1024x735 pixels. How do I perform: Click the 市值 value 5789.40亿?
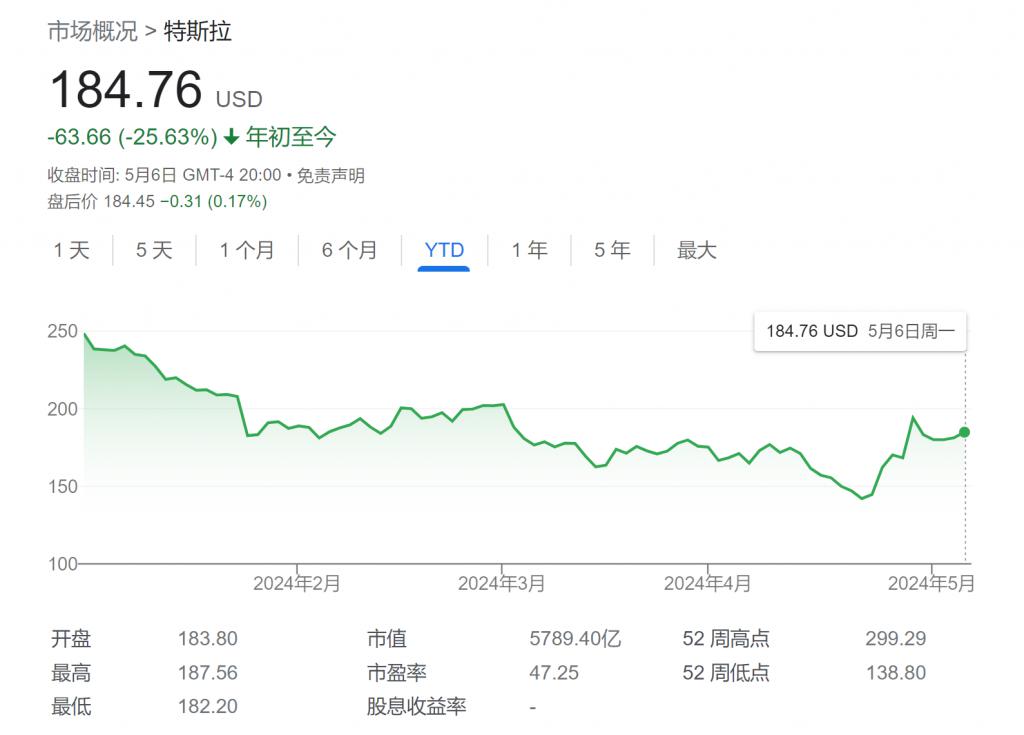(574, 639)
